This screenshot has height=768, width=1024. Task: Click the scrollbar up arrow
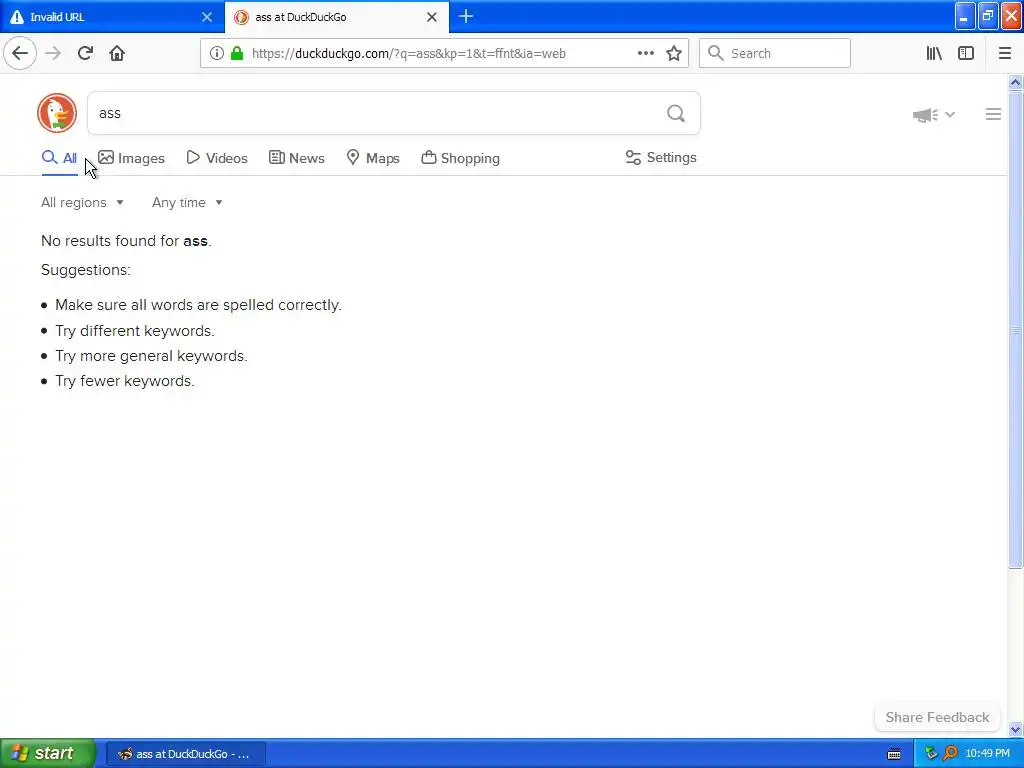(1015, 82)
